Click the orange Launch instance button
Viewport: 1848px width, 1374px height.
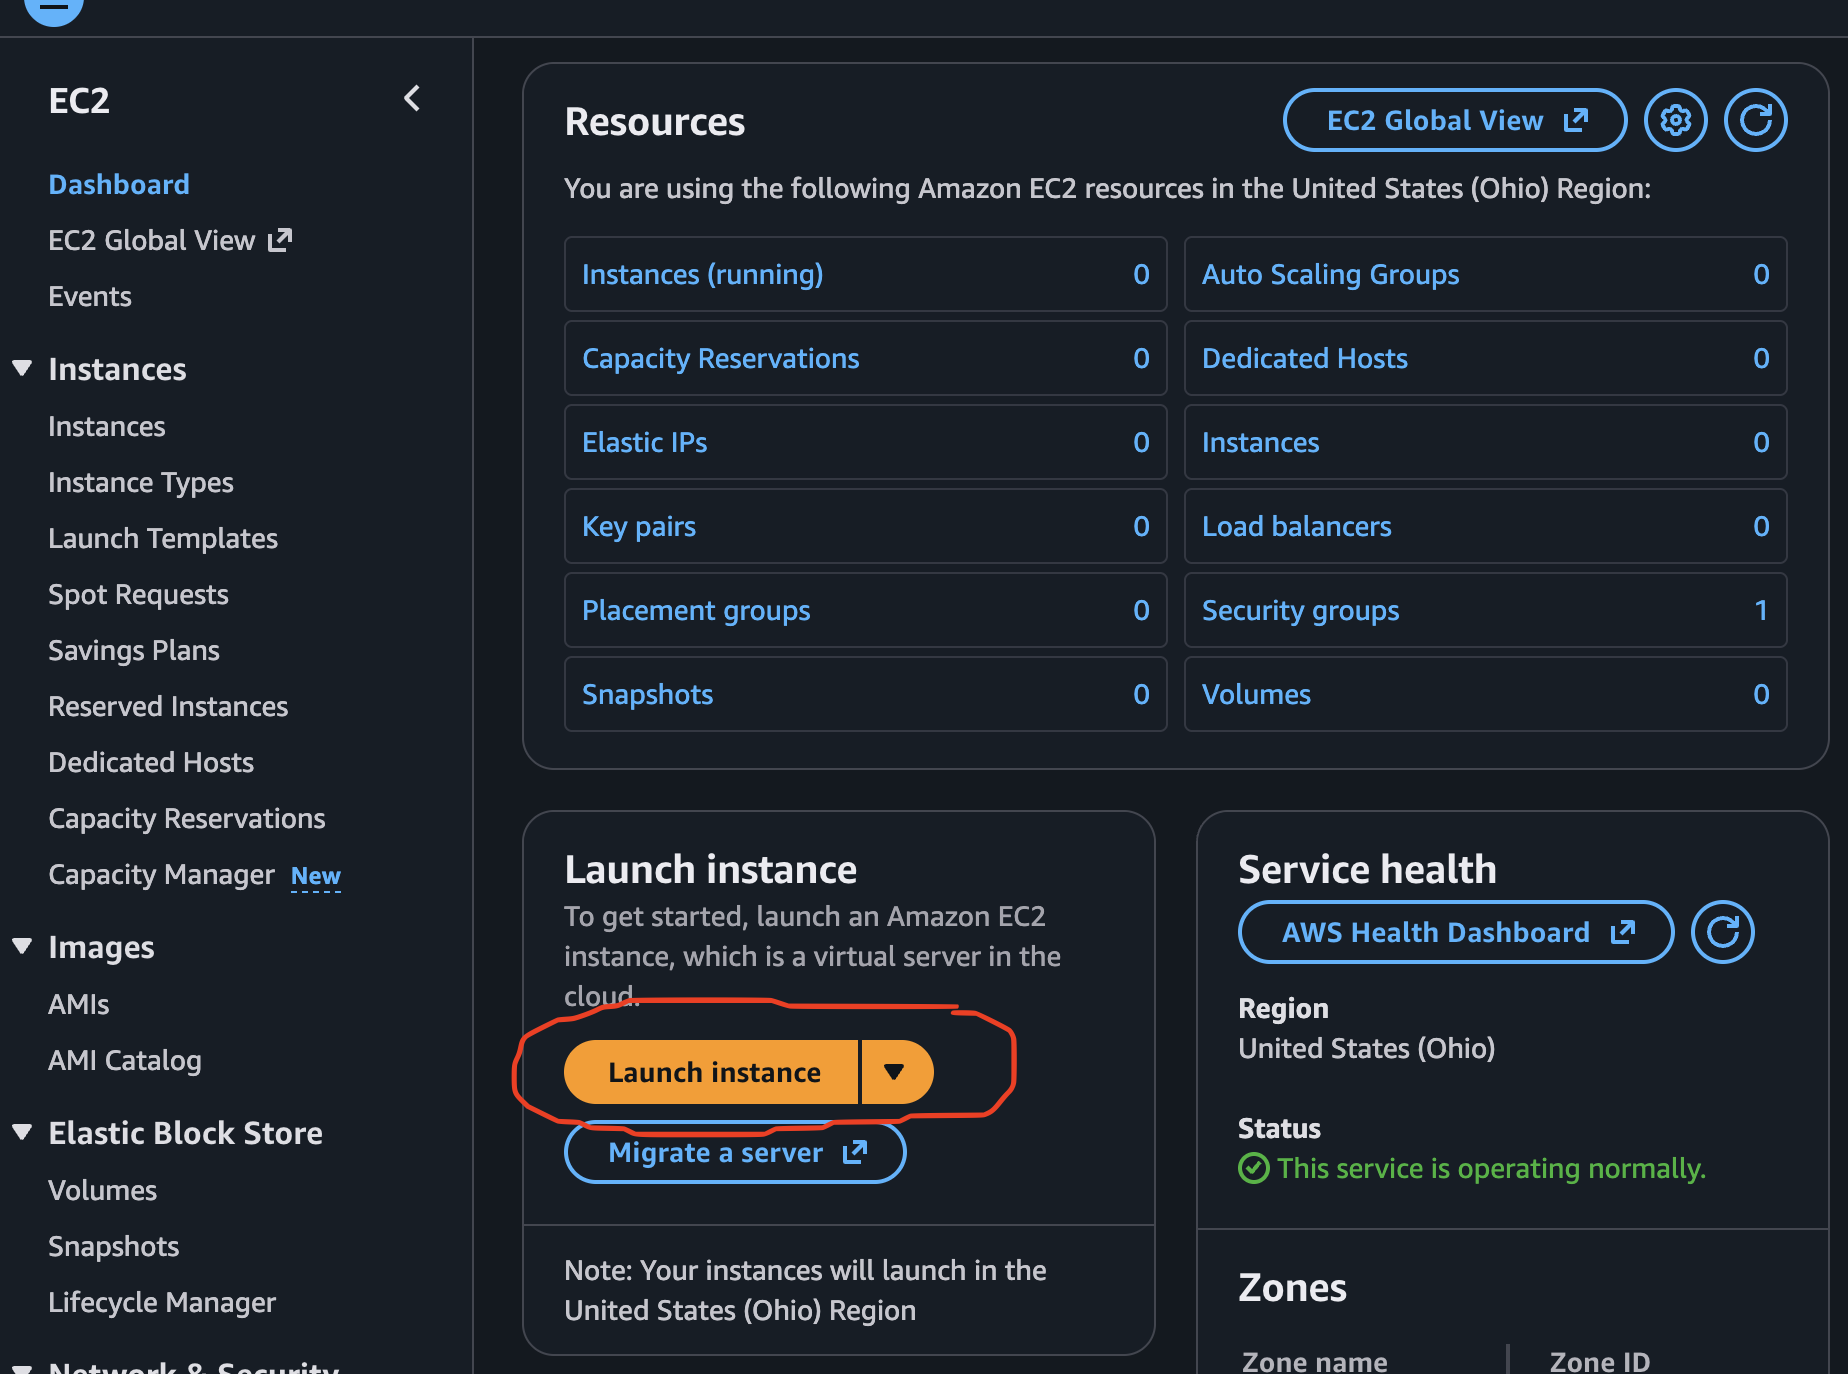pyautogui.click(x=713, y=1072)
